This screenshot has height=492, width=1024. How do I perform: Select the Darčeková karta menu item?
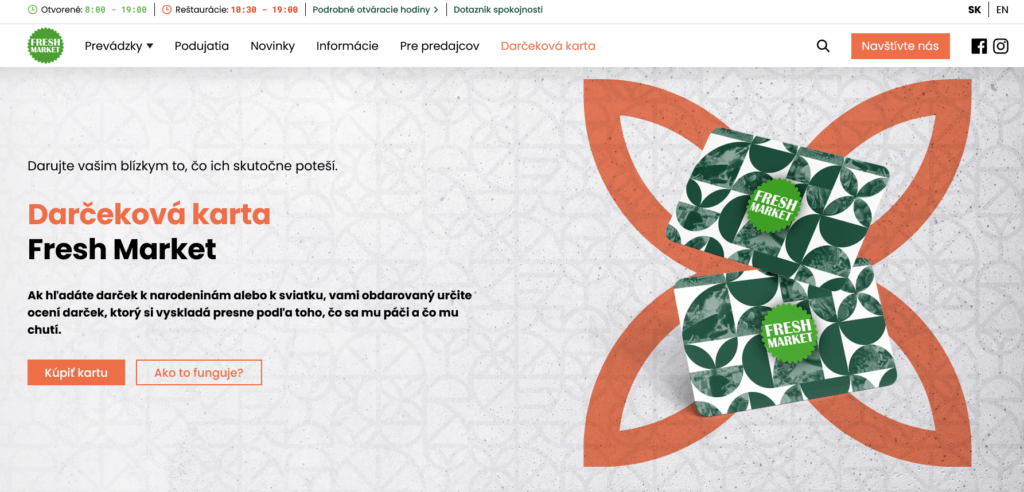click(x=548, y=46)
